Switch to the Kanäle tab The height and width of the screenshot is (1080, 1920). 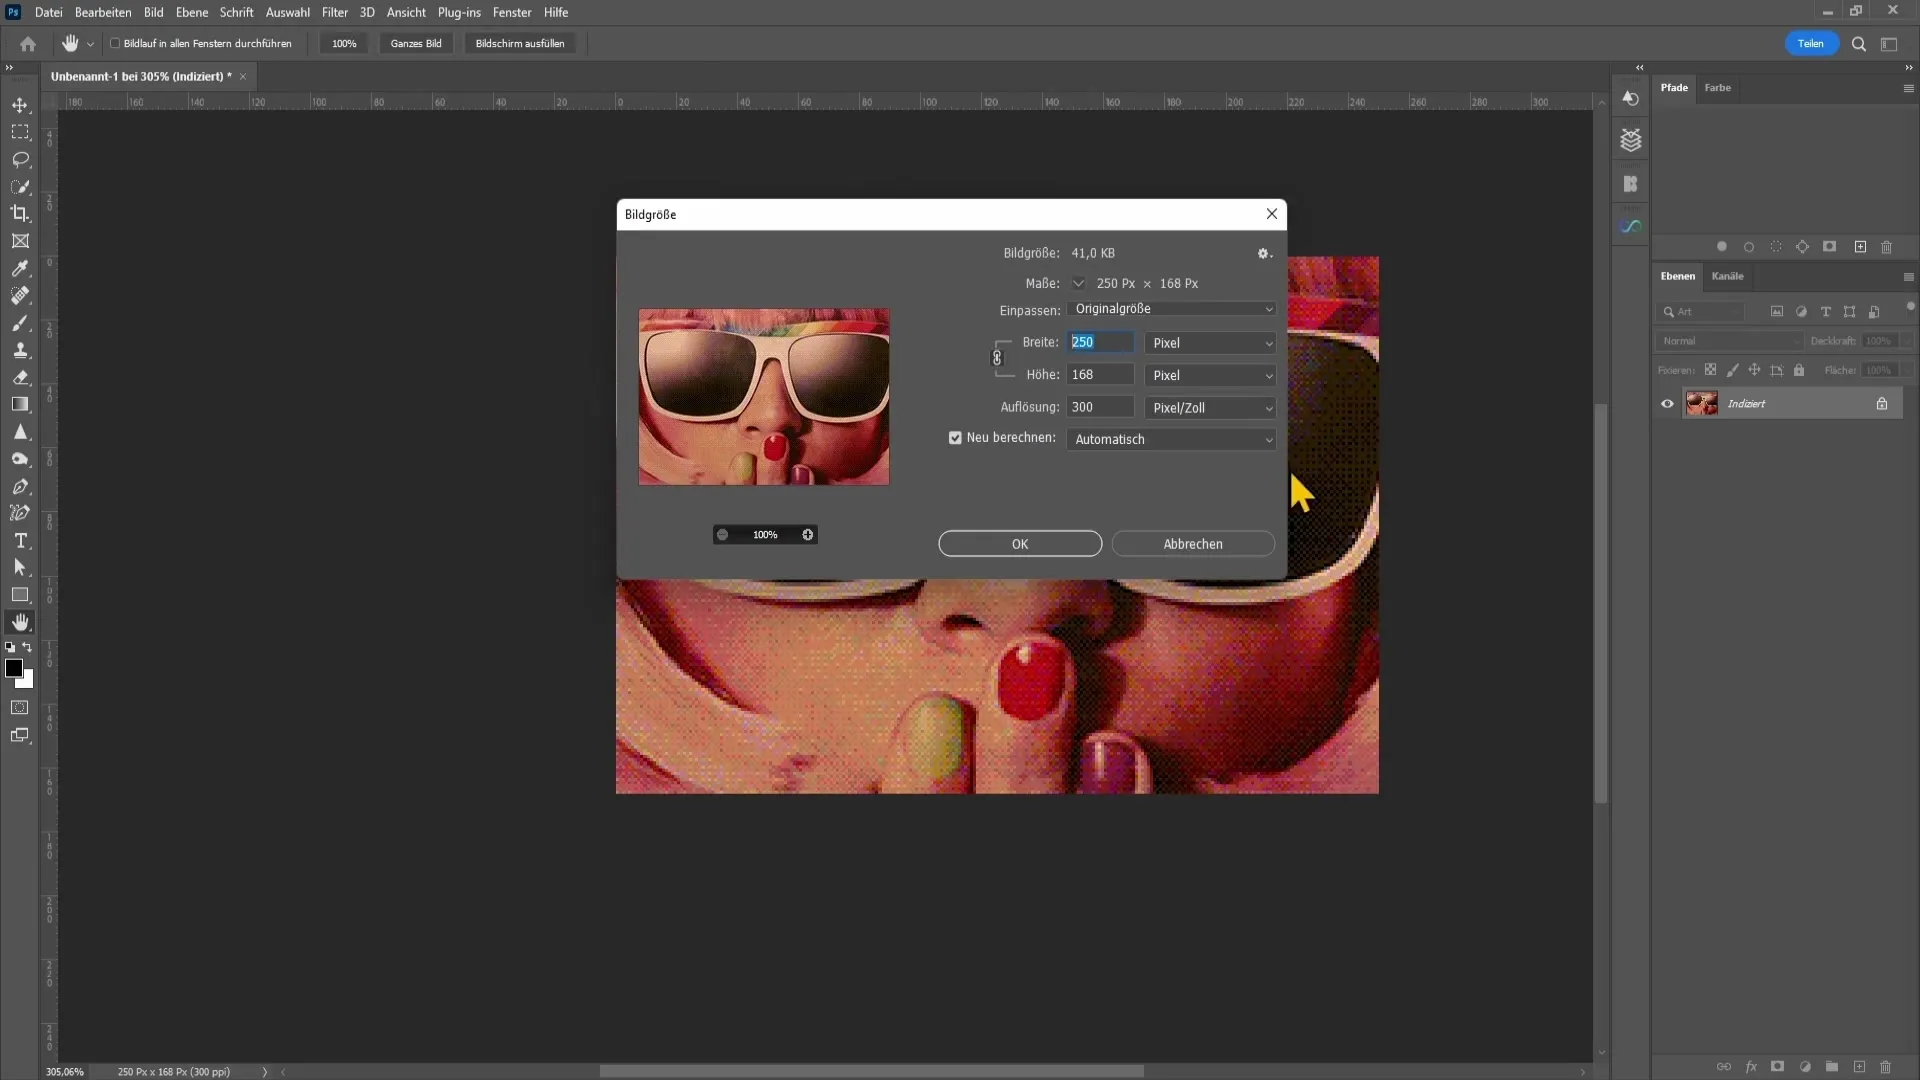pyautogui.click(x=1727, y=276)
